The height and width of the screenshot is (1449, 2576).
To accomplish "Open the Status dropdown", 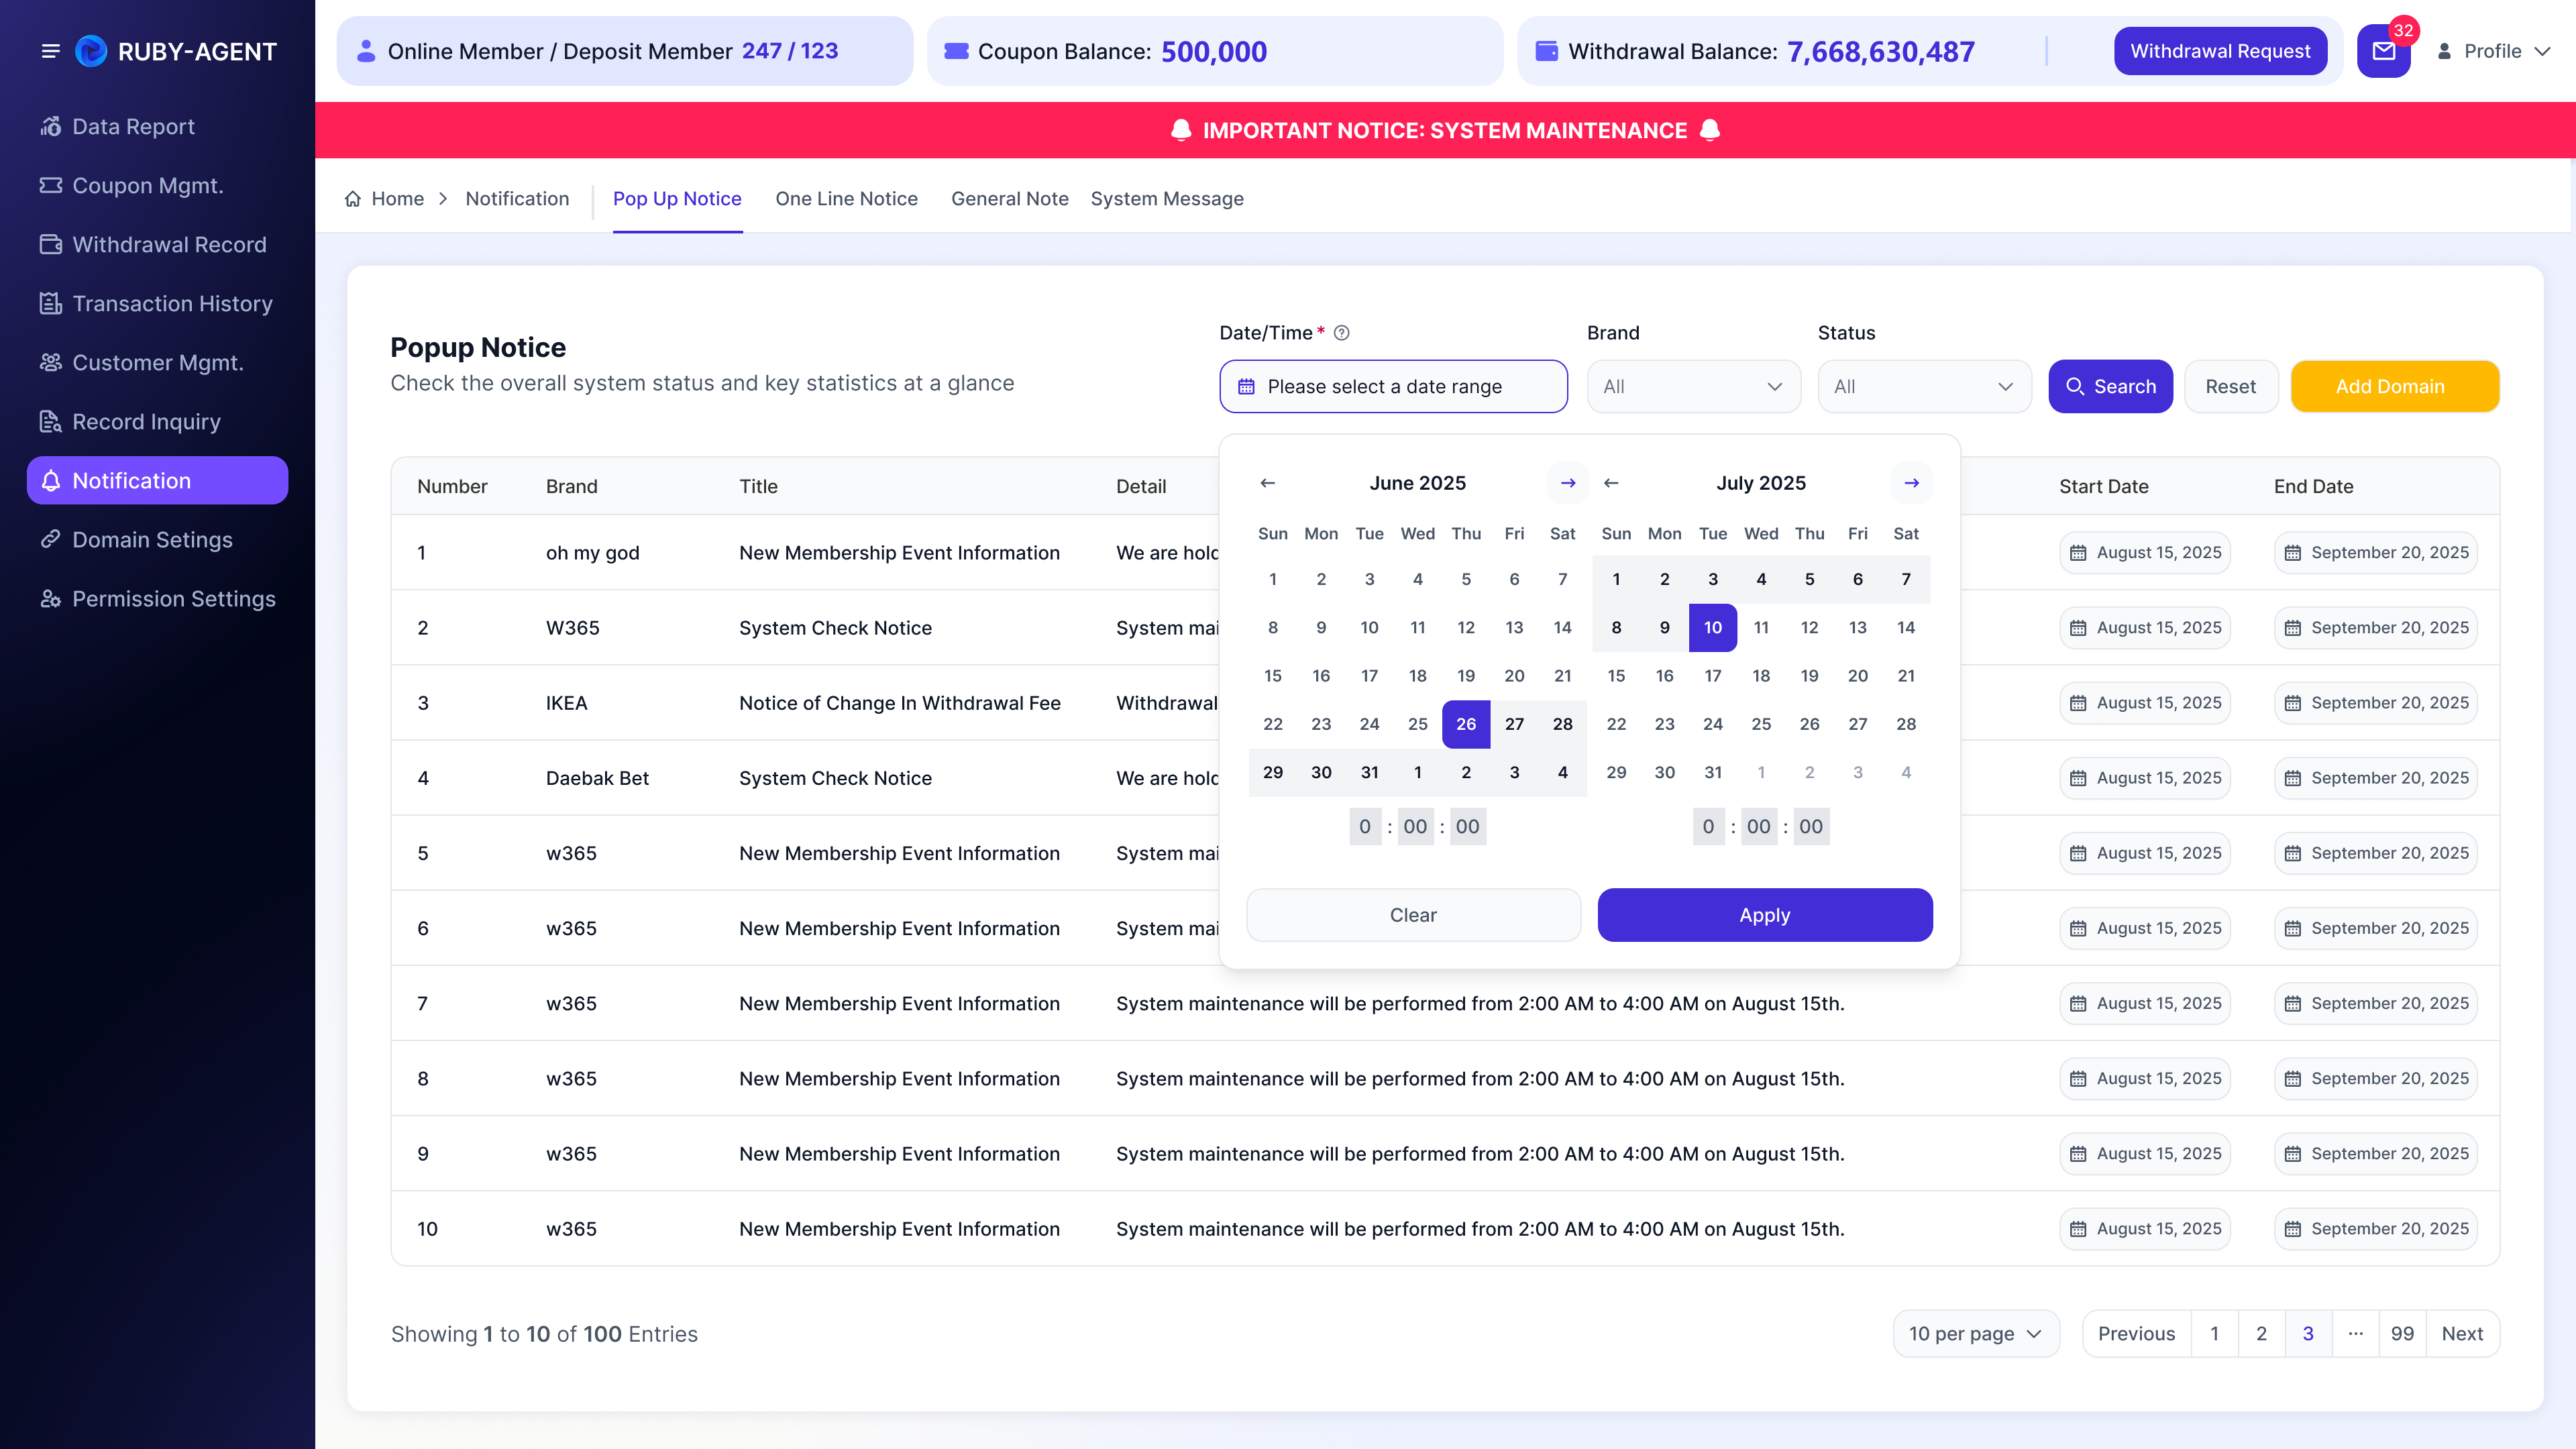I will pos(1924,387).
